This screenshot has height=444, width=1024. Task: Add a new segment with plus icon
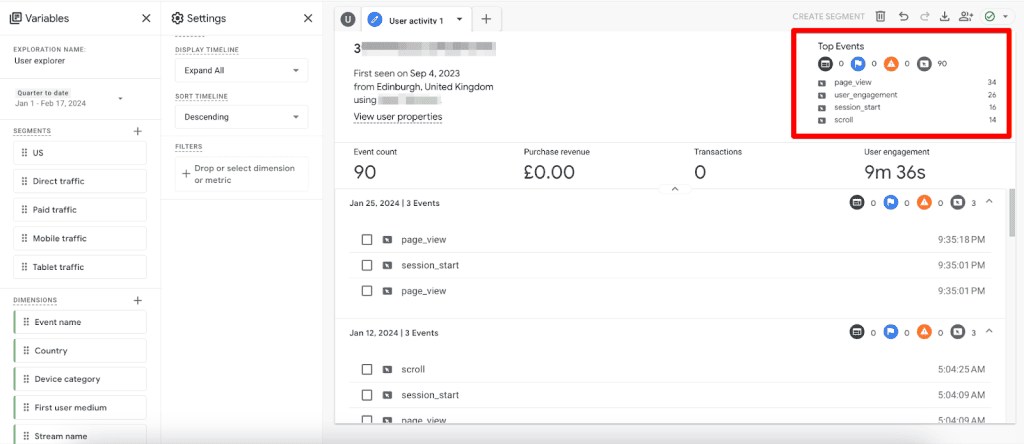[x=138, y=131]
